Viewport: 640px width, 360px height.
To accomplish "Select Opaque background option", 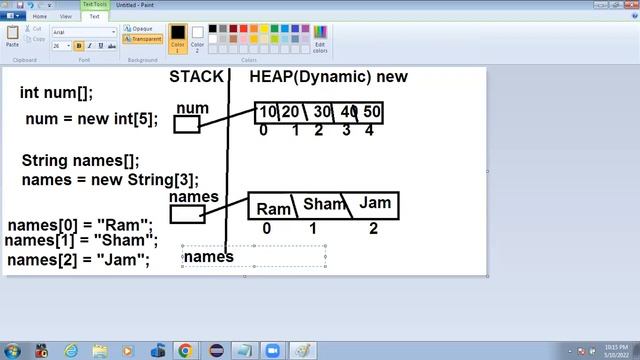I will pos(138,29).
